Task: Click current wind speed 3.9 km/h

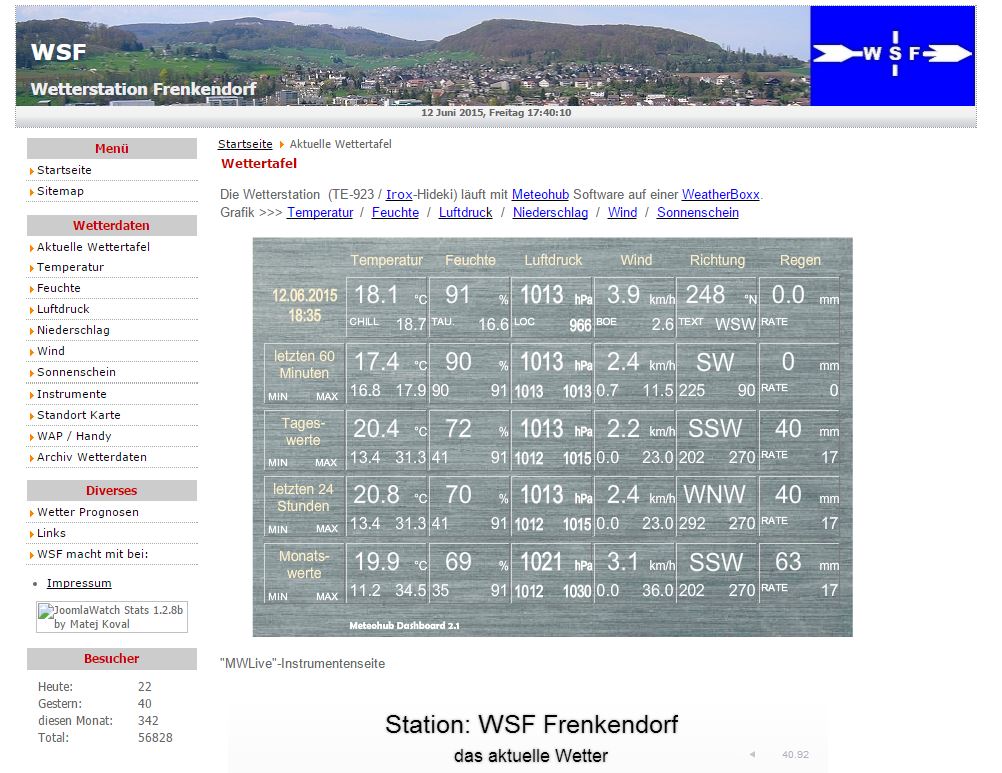Action: 640,295
